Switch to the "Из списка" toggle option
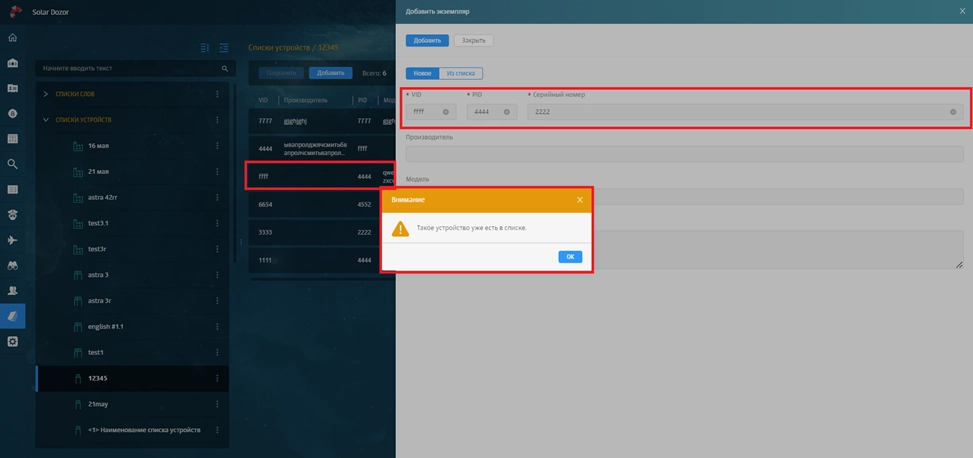 pyautogui.click(x=461, y=73)
